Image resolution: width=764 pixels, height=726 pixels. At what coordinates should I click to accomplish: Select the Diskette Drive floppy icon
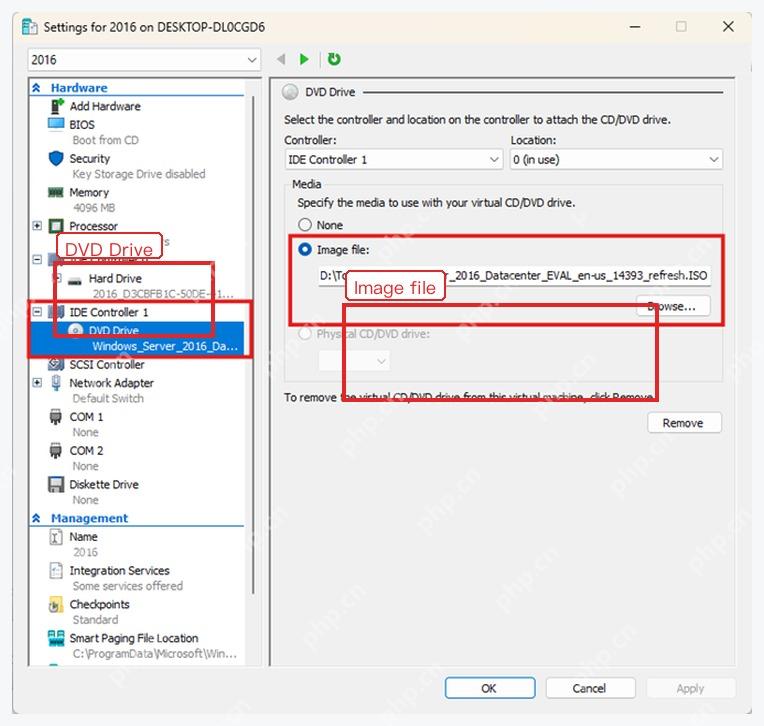[56, 485]
